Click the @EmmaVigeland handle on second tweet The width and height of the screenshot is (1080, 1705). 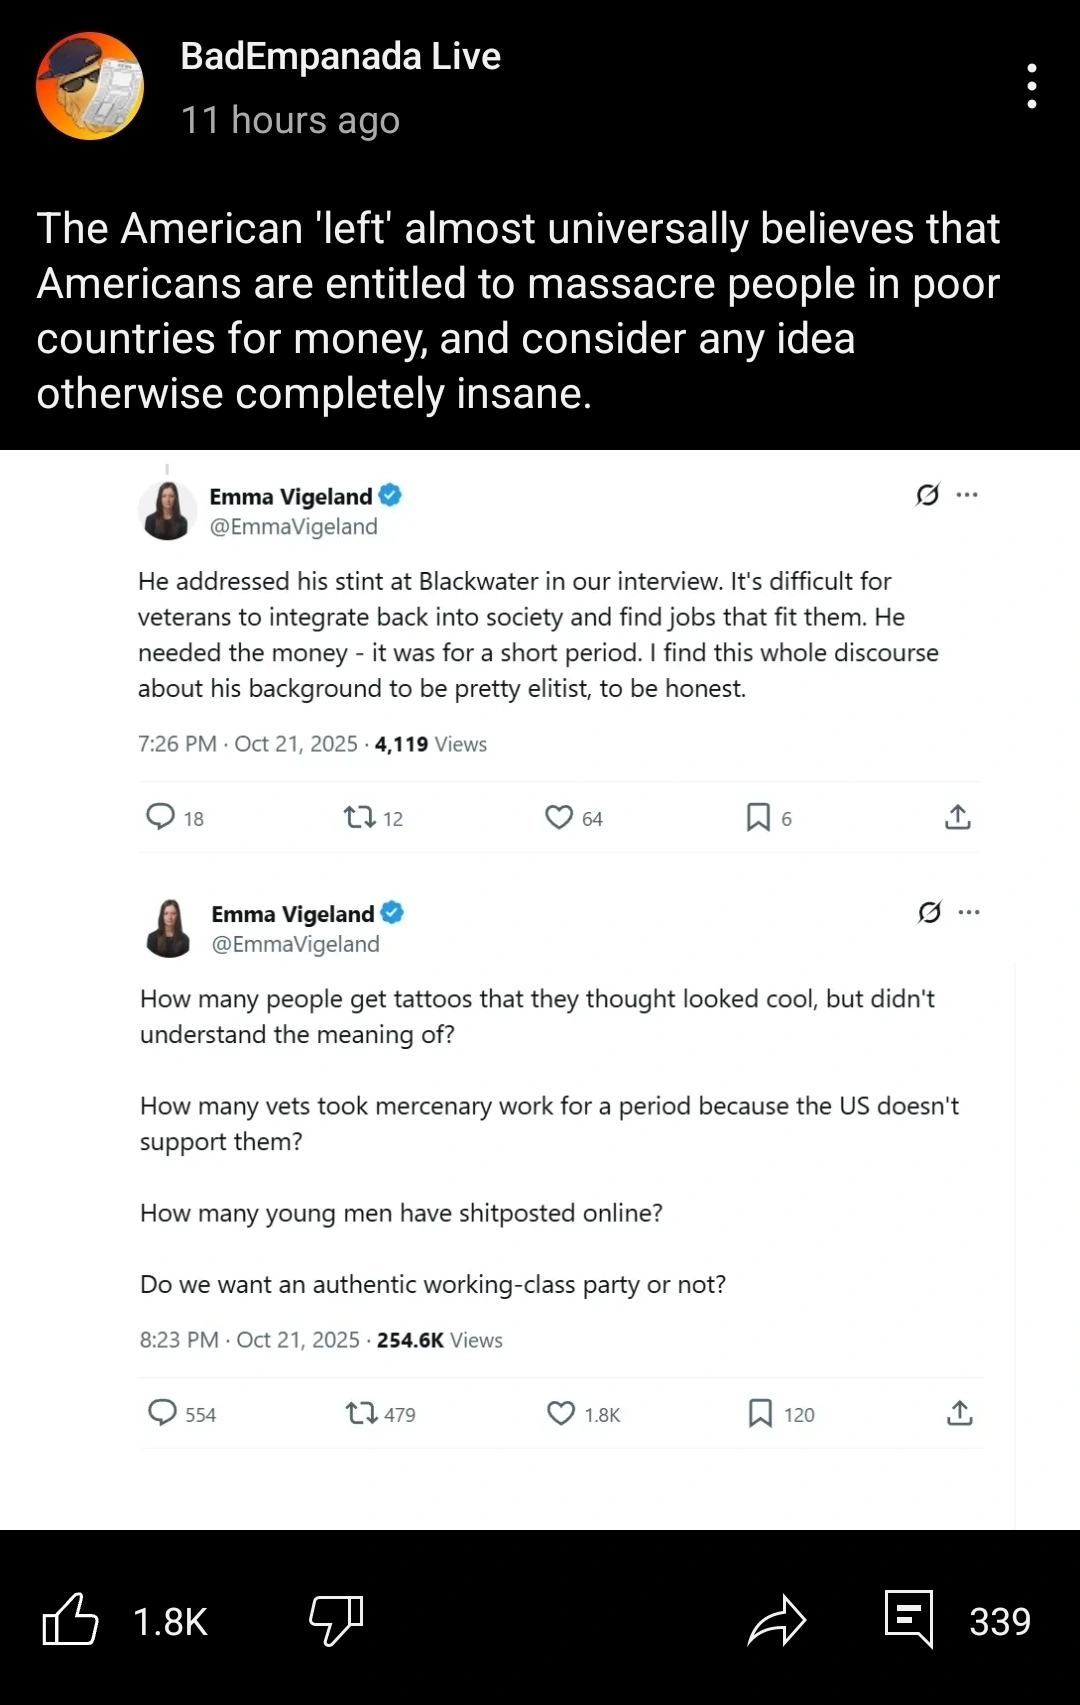click(x=295, y=944)
